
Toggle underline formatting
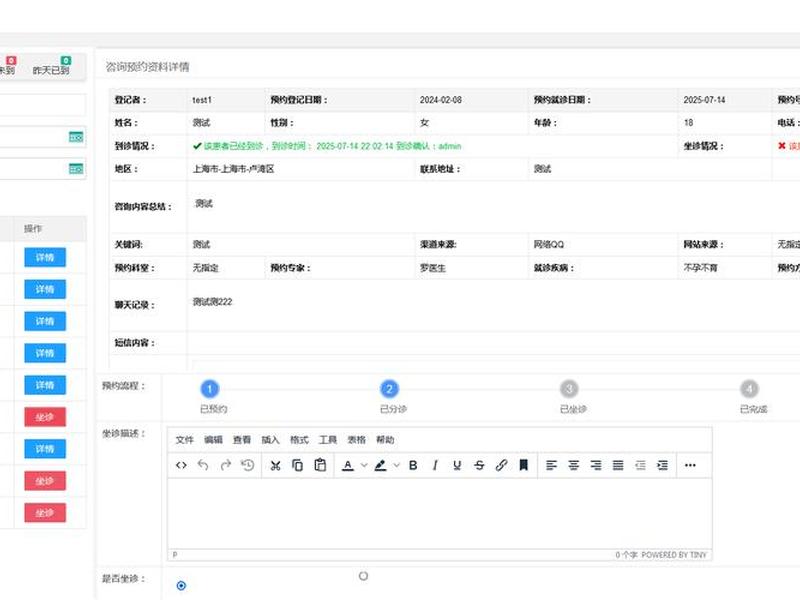tap(457, 465)
